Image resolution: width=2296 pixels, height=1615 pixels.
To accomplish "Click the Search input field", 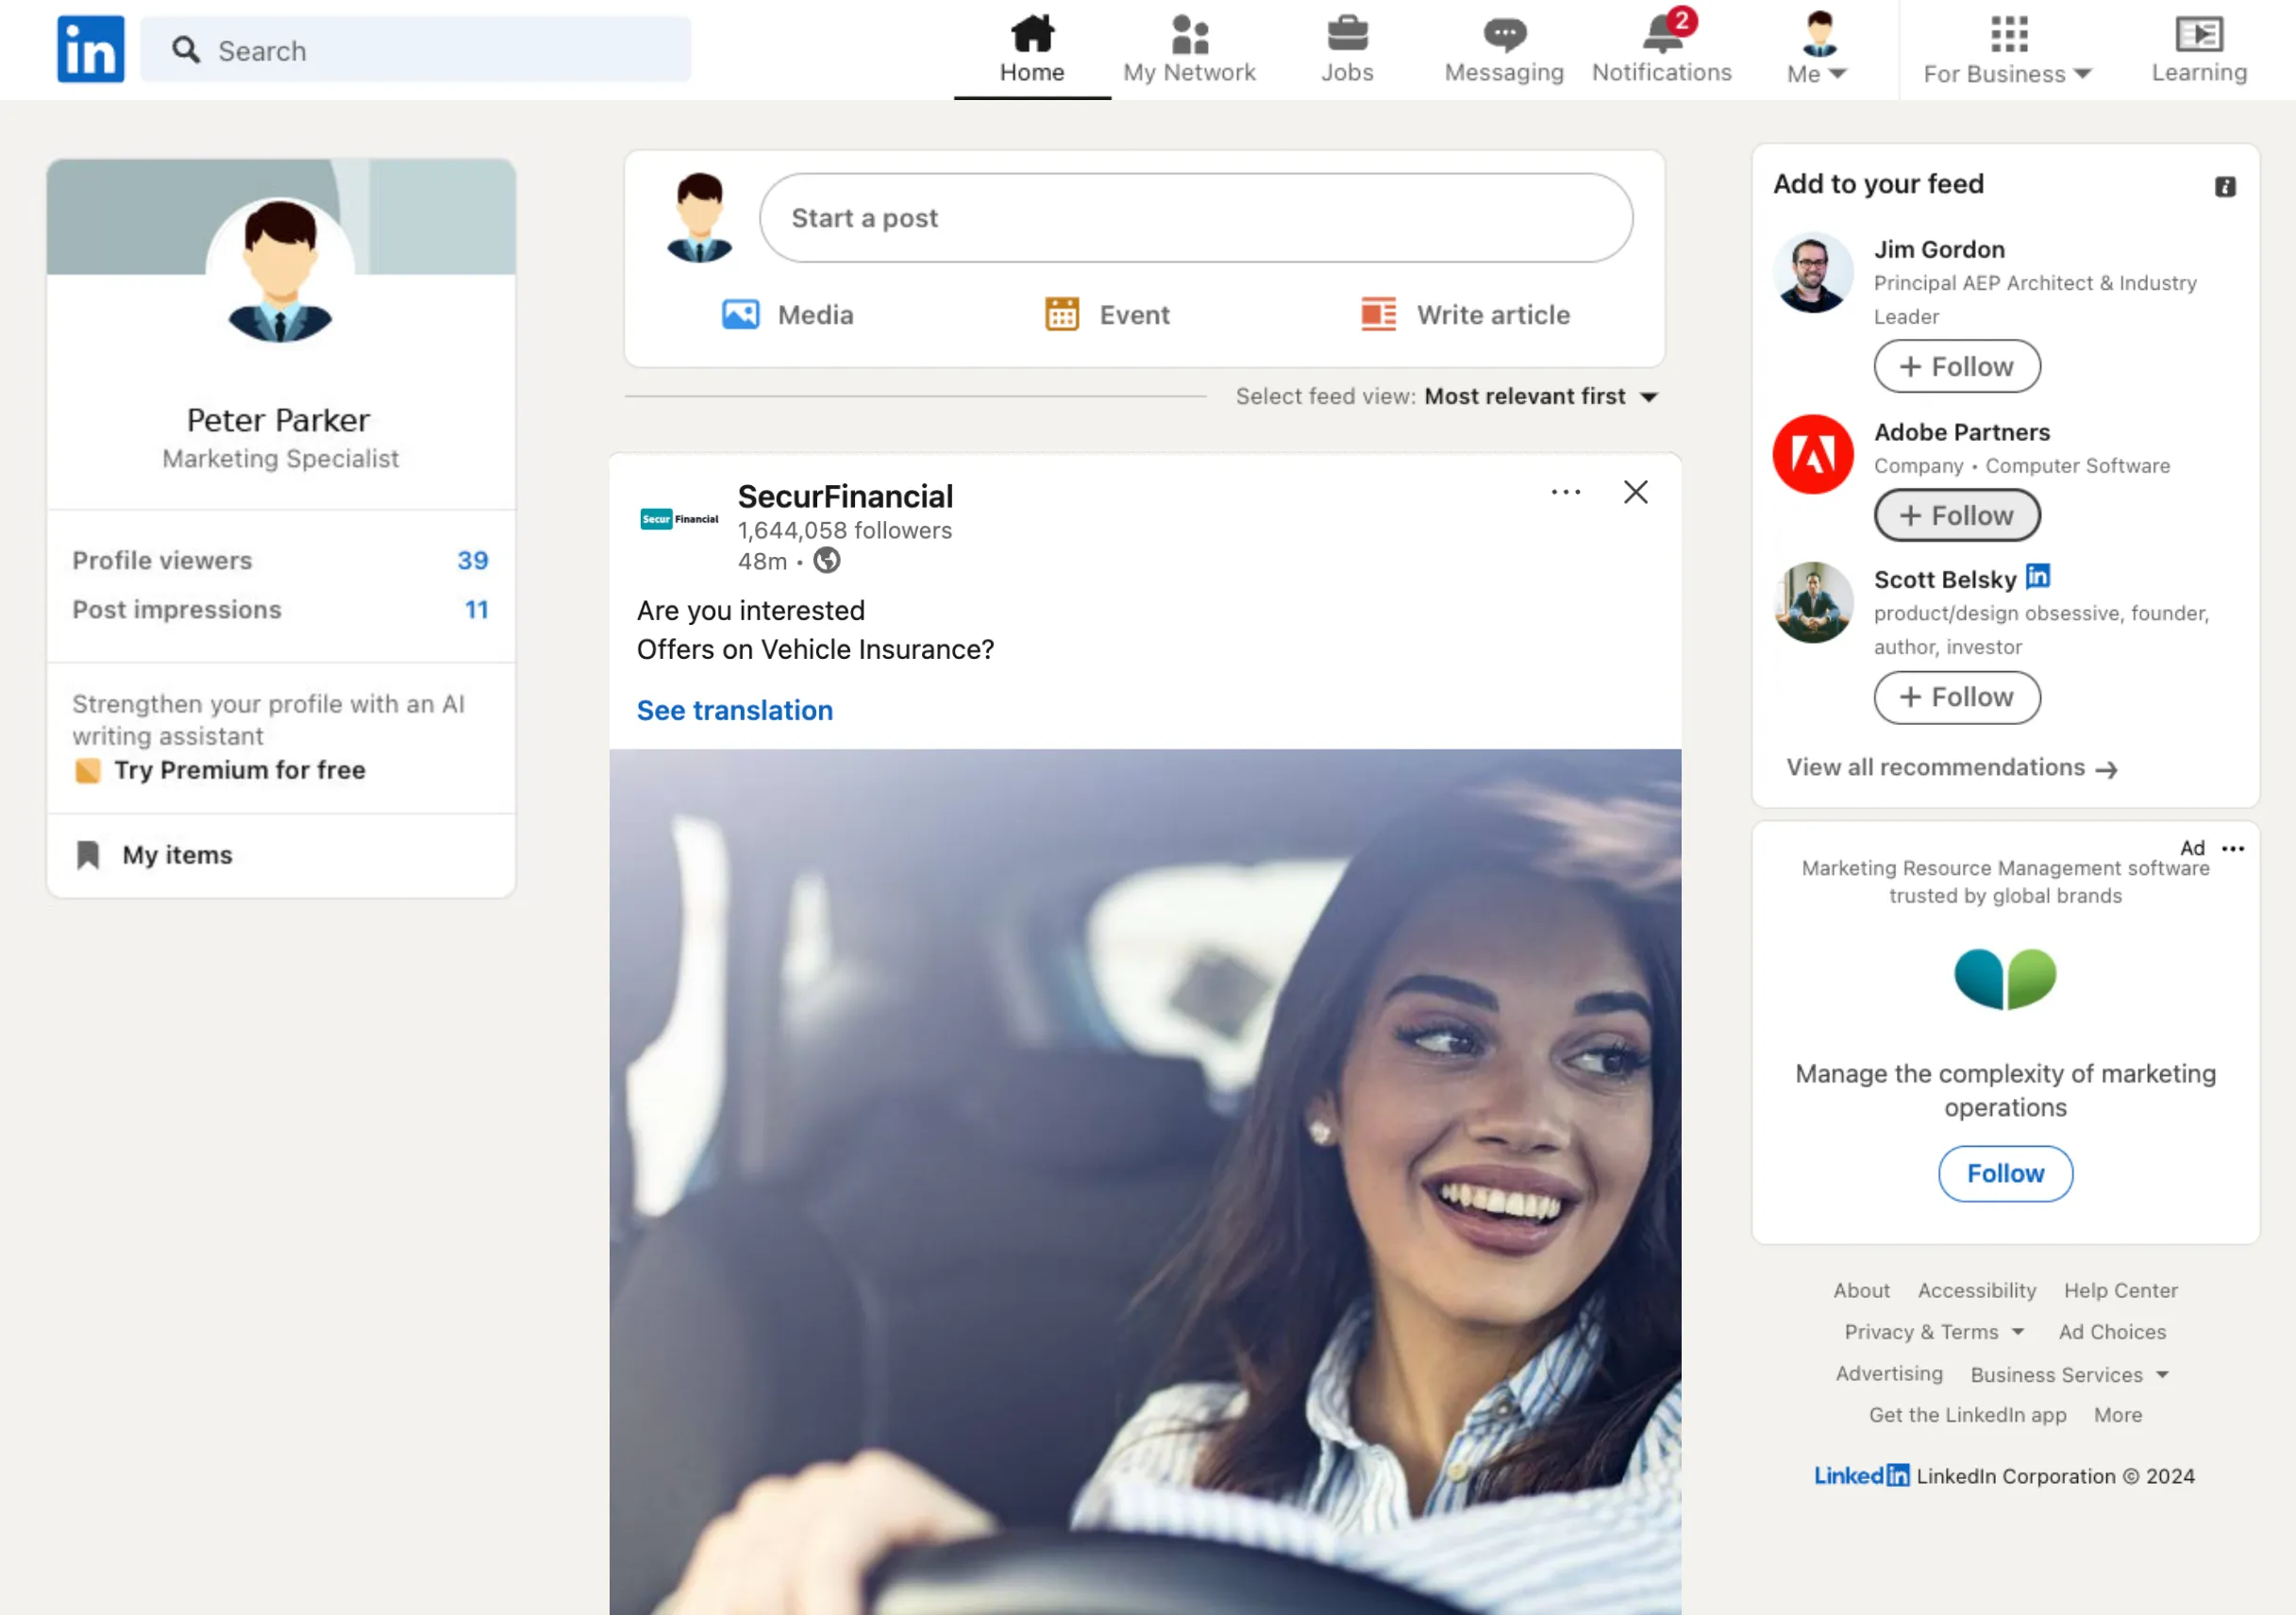I will [x=415, y=50].
